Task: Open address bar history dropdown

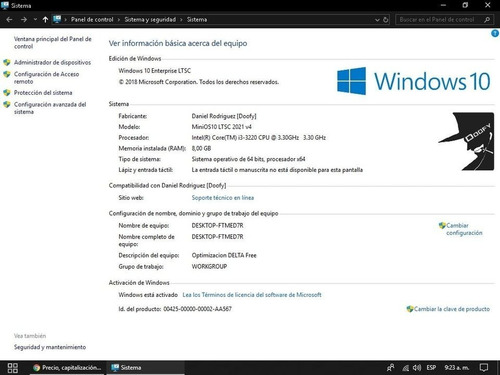Action: [x=377, y=20]
